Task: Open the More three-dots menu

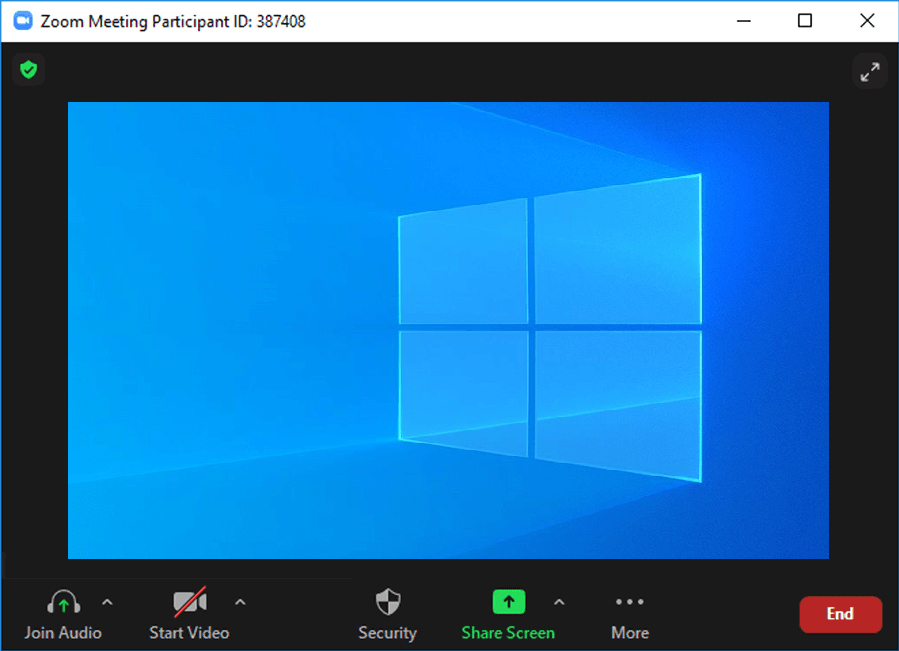Action: [x=630, y=602]
